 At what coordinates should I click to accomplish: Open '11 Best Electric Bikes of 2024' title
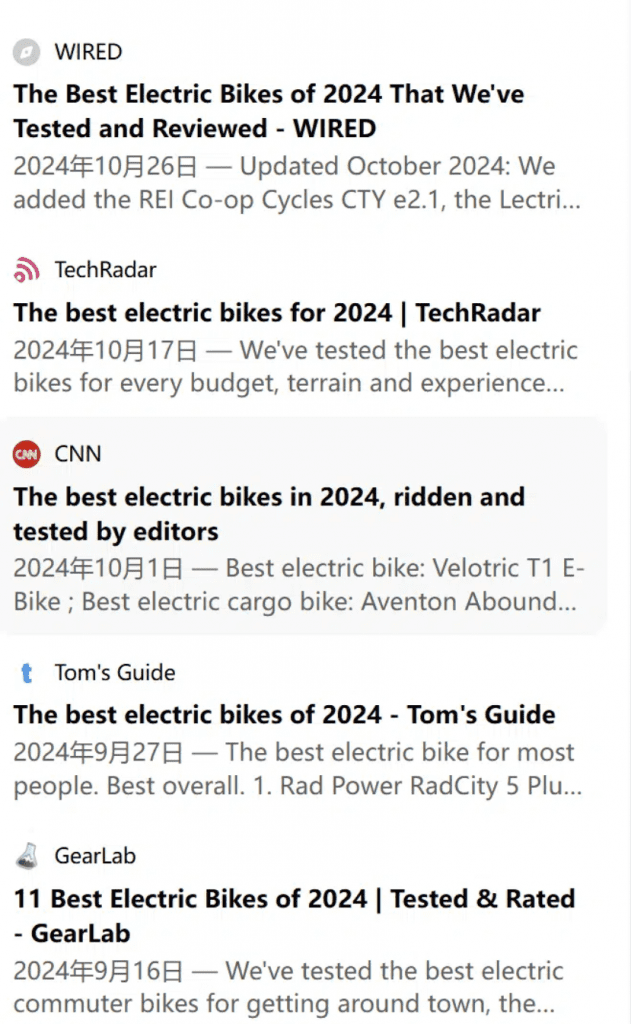click(293, 916)
